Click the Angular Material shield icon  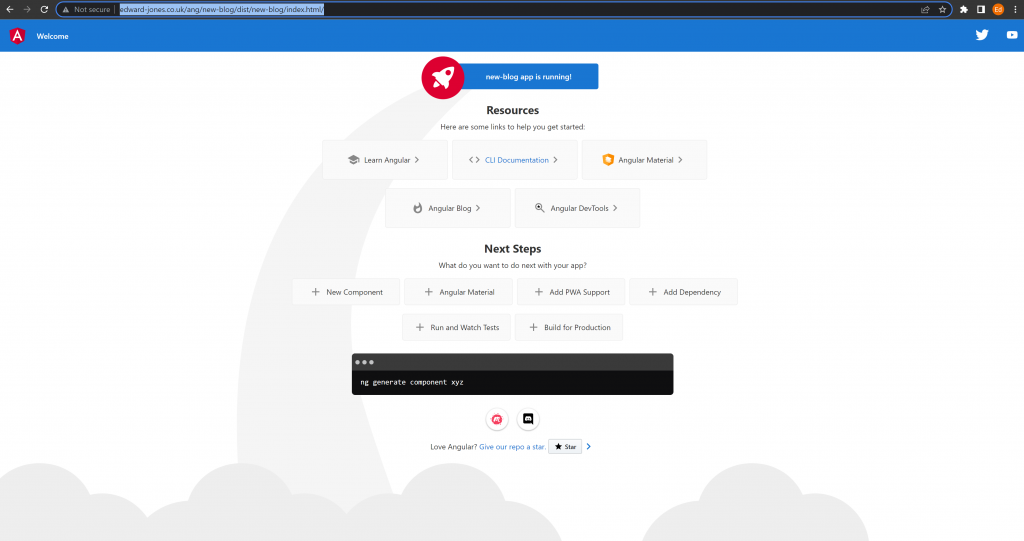coord(608,159)
